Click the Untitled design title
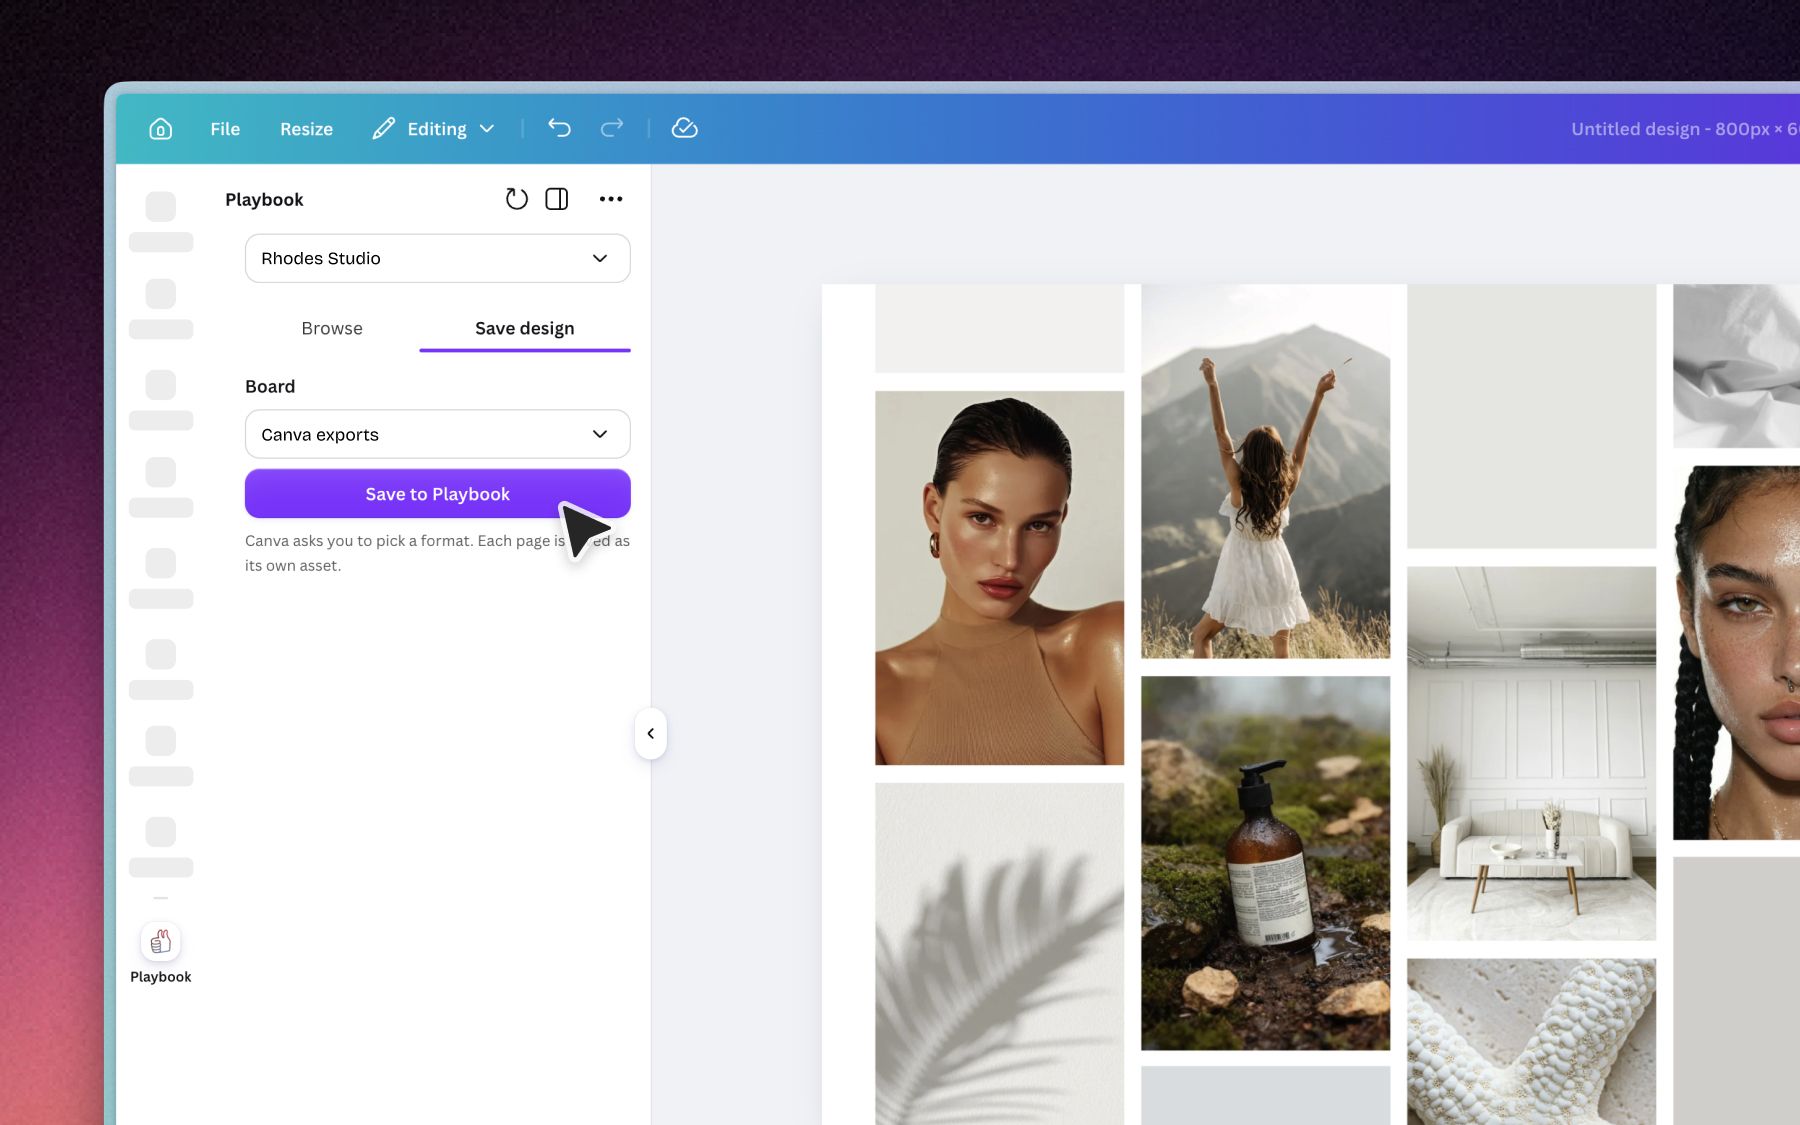1800x1125 pixels. click(1685, 129)
